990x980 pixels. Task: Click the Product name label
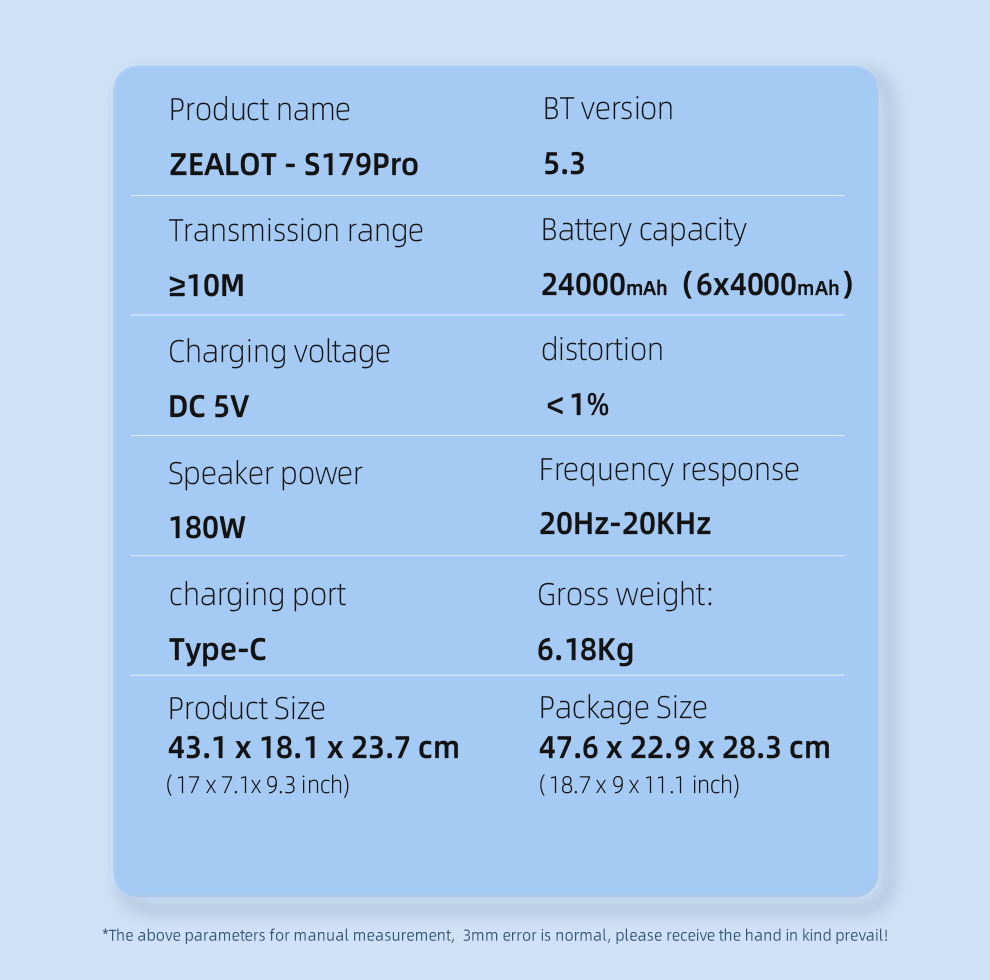(x=259, y=111)
